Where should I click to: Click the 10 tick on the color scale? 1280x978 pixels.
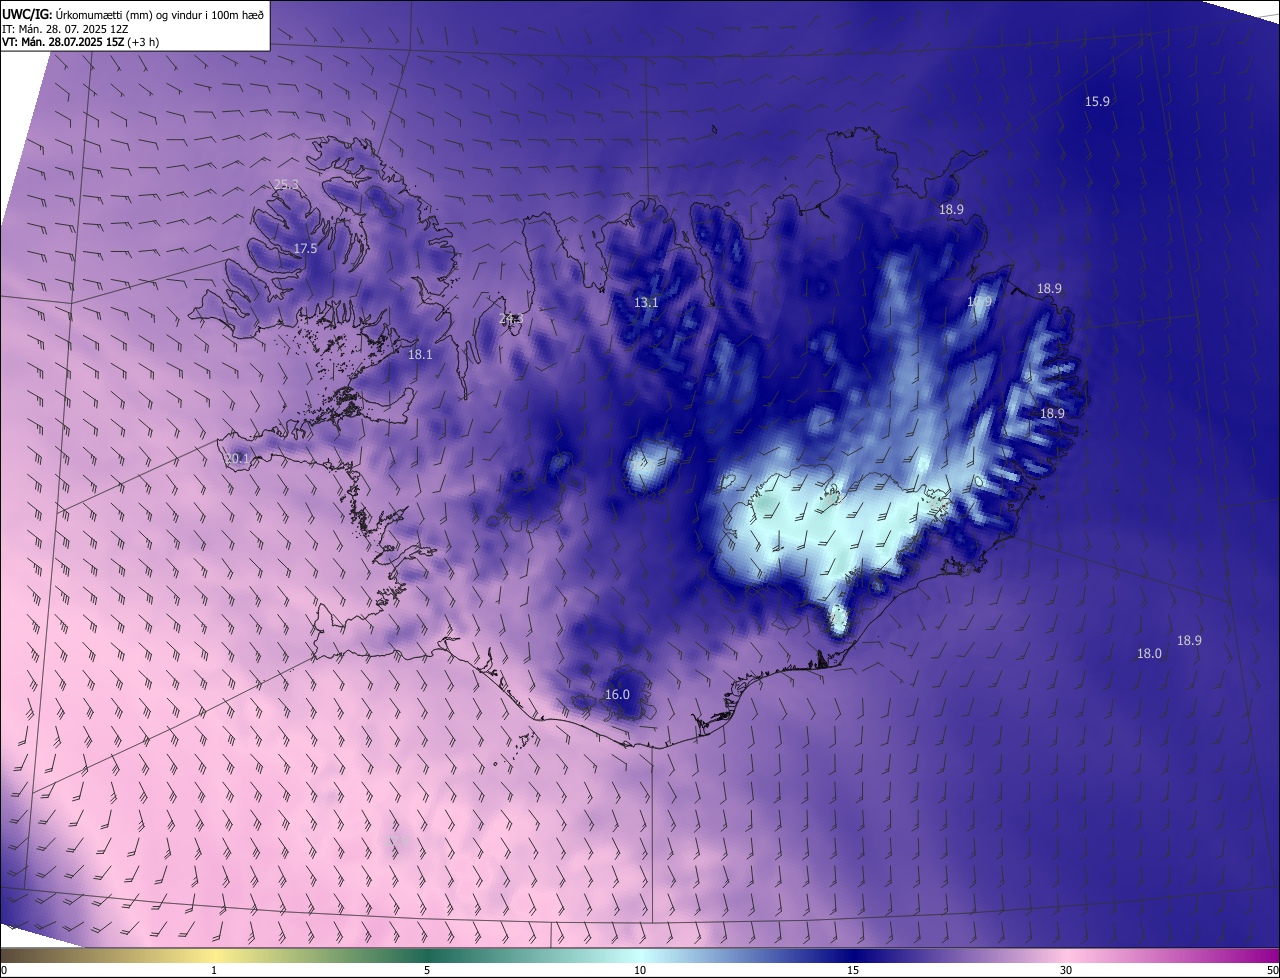tap(640, 970)
